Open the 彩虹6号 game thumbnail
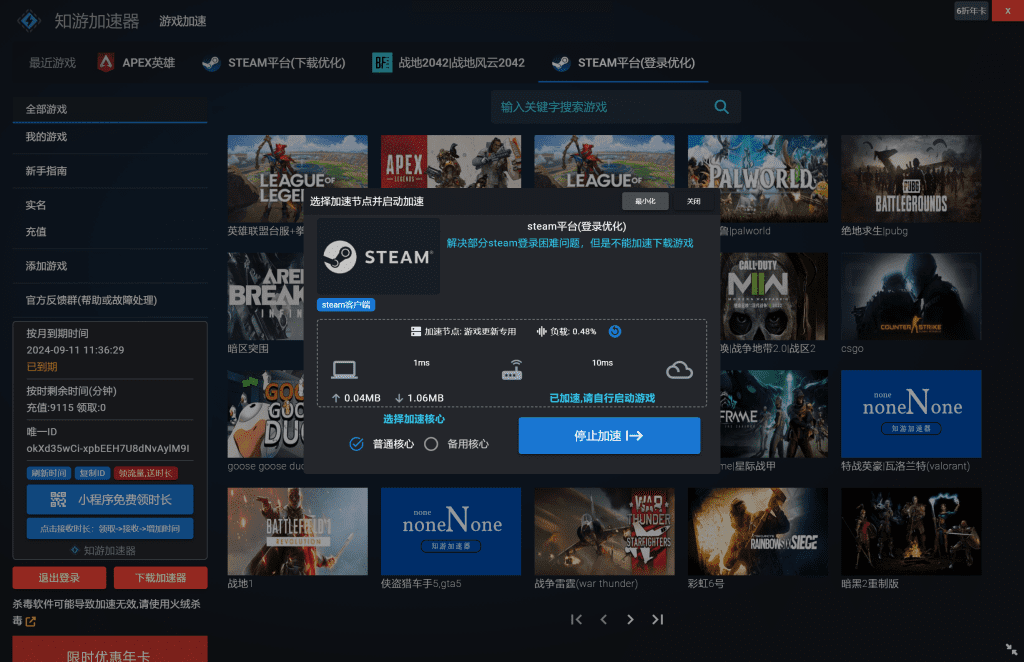1024x662 pixels. [758, 531]
